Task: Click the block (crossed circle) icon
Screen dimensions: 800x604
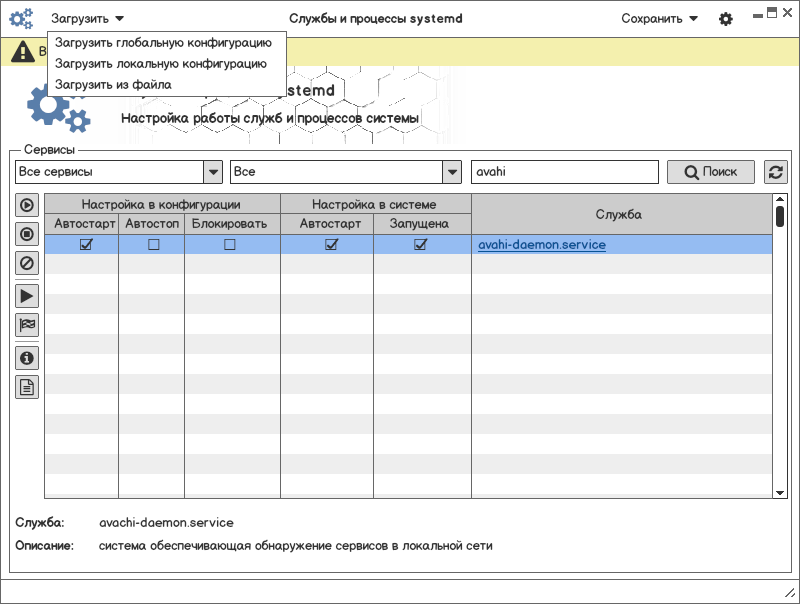Action: click(27, 264)
